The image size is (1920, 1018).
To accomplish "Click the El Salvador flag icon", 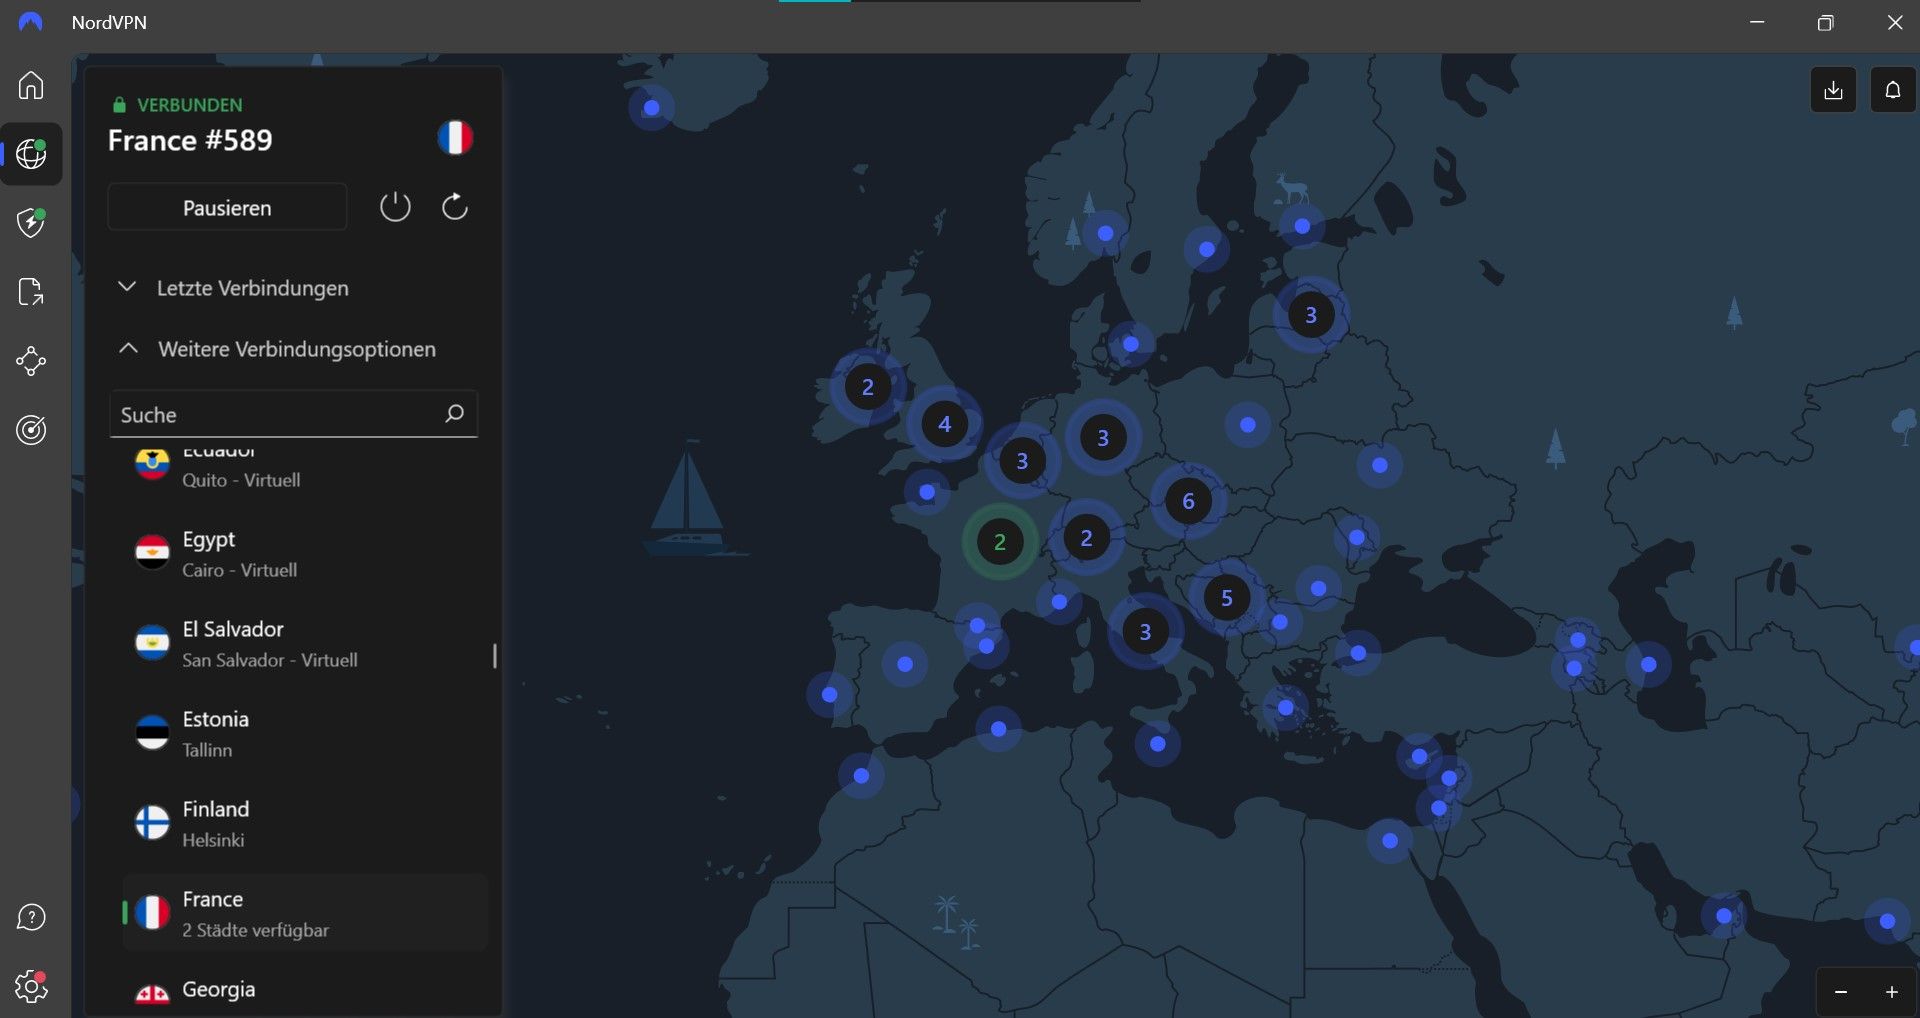I will [152, 642].
